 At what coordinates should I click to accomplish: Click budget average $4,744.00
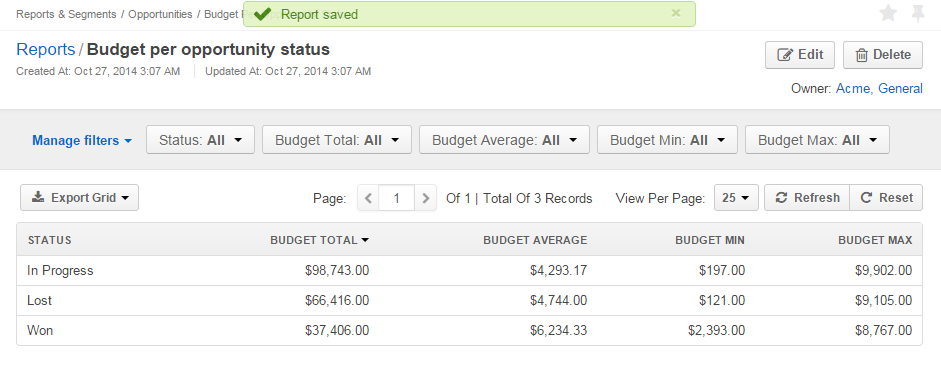(559, 300)
